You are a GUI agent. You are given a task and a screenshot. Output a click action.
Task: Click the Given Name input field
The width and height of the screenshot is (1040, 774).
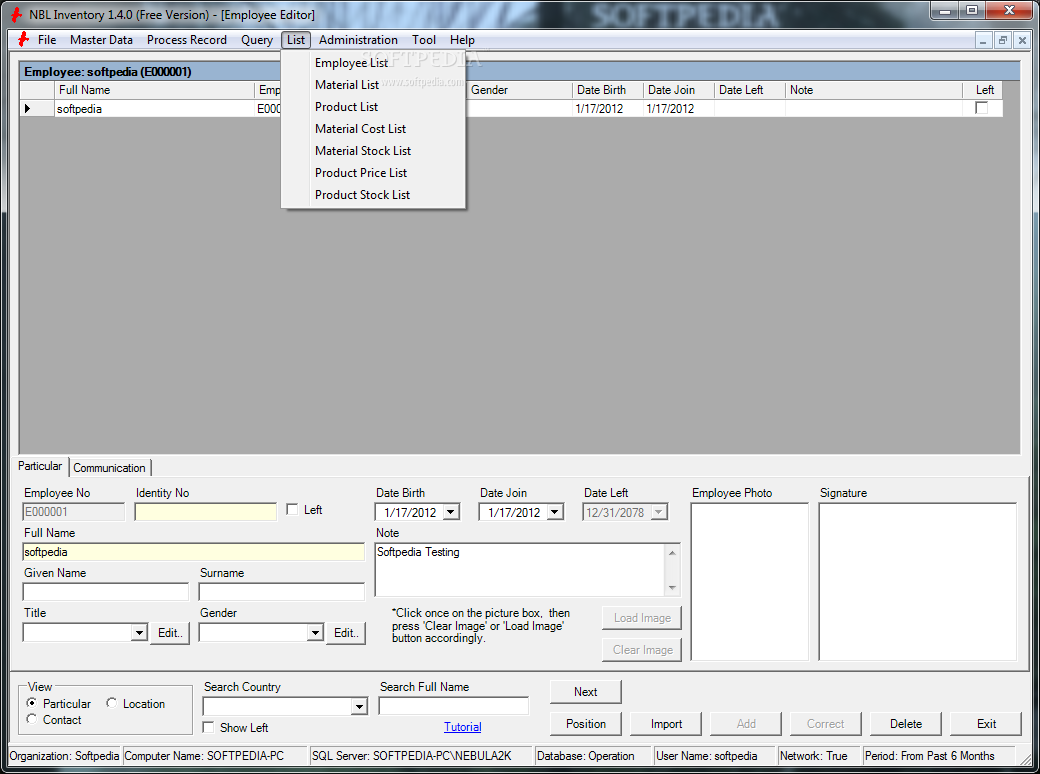point(105,592)
